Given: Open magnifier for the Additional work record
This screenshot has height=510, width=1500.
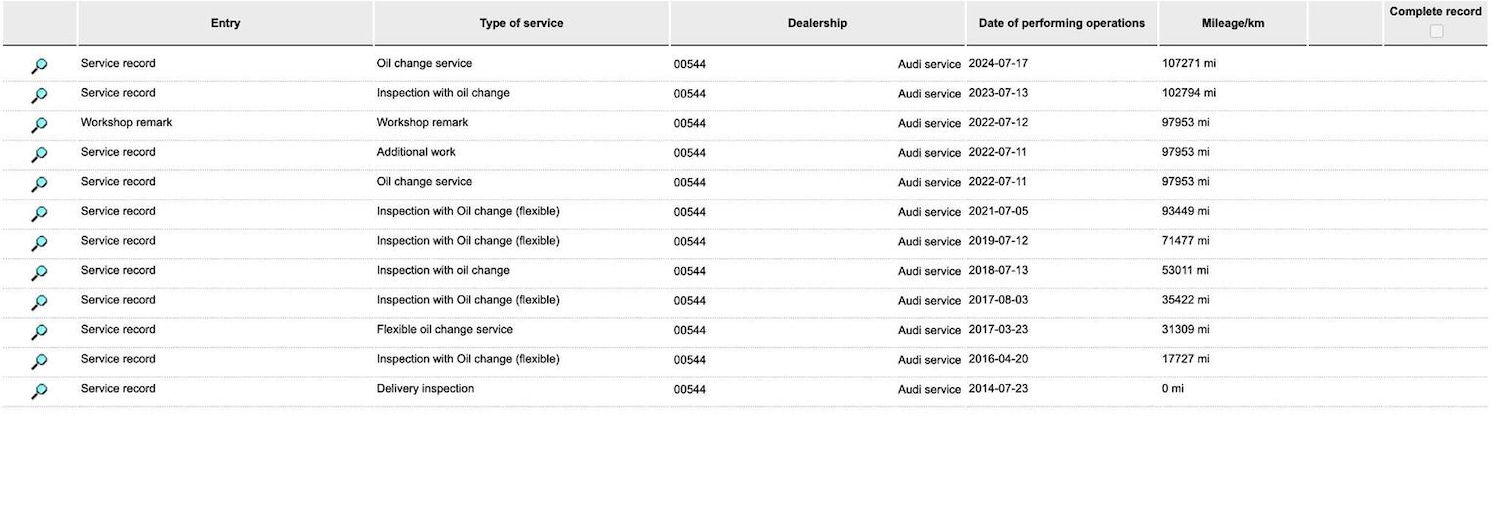Looking at the screenshot, I should (39, 154).
